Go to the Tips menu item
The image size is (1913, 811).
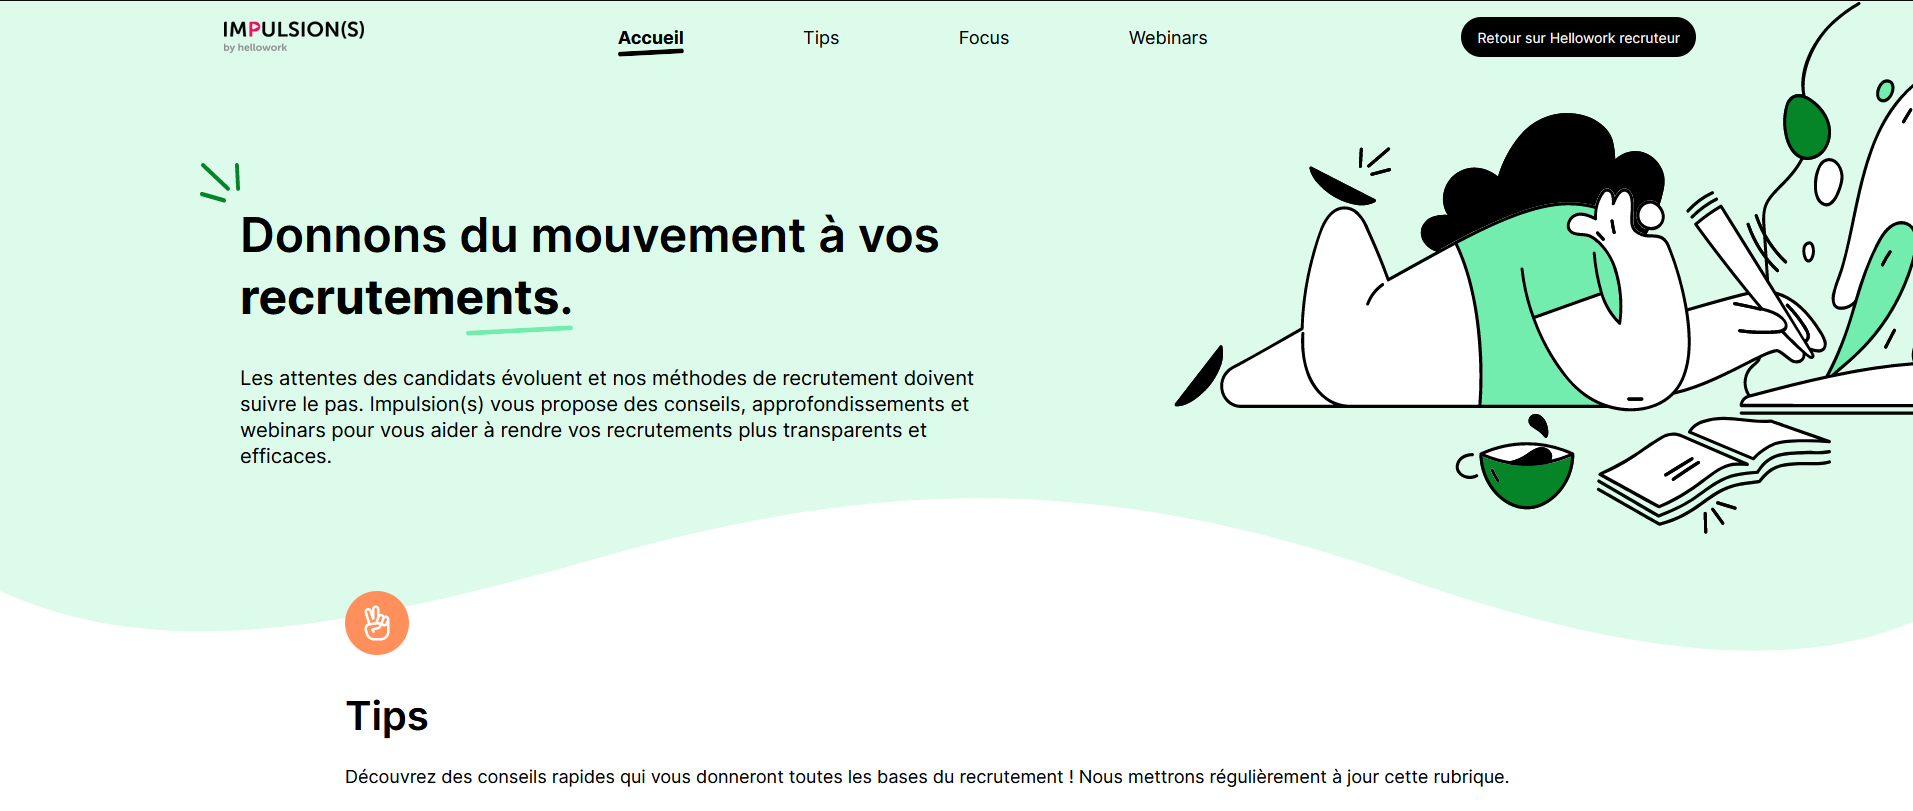coord(821,38)
